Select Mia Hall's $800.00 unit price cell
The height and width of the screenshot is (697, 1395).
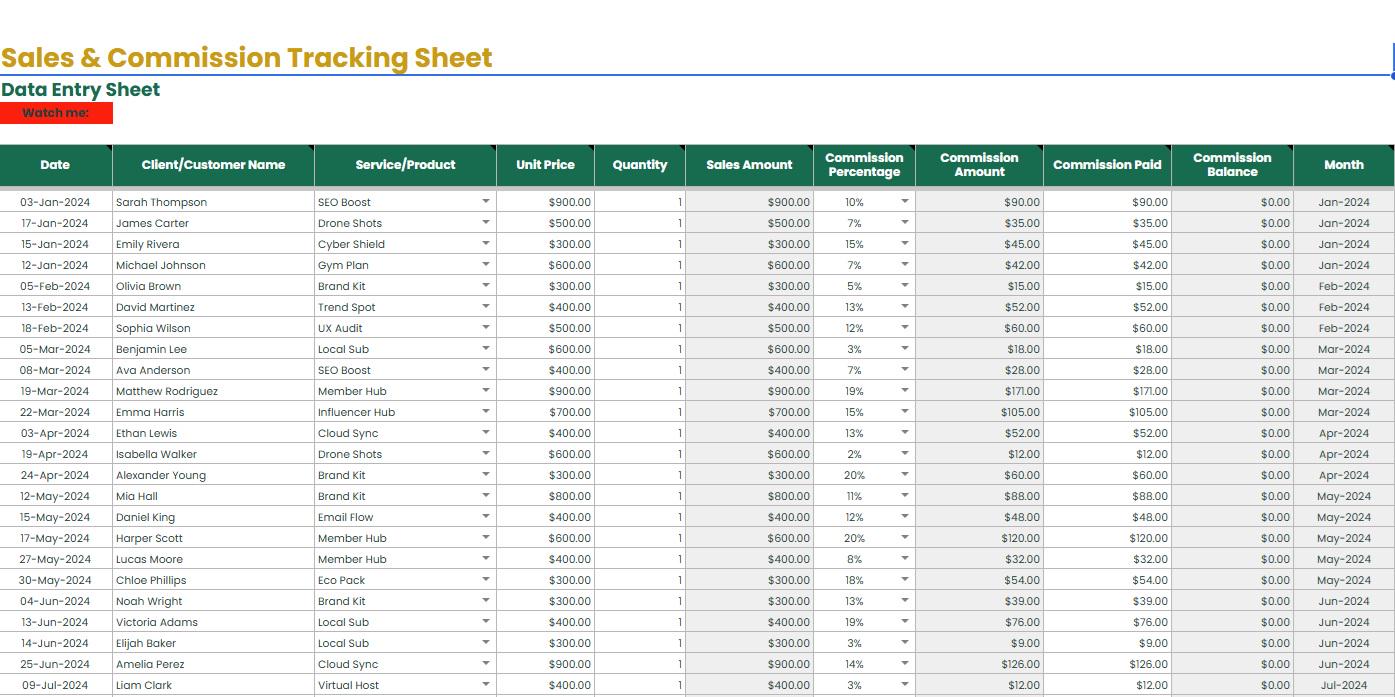(x=545, y=496)
